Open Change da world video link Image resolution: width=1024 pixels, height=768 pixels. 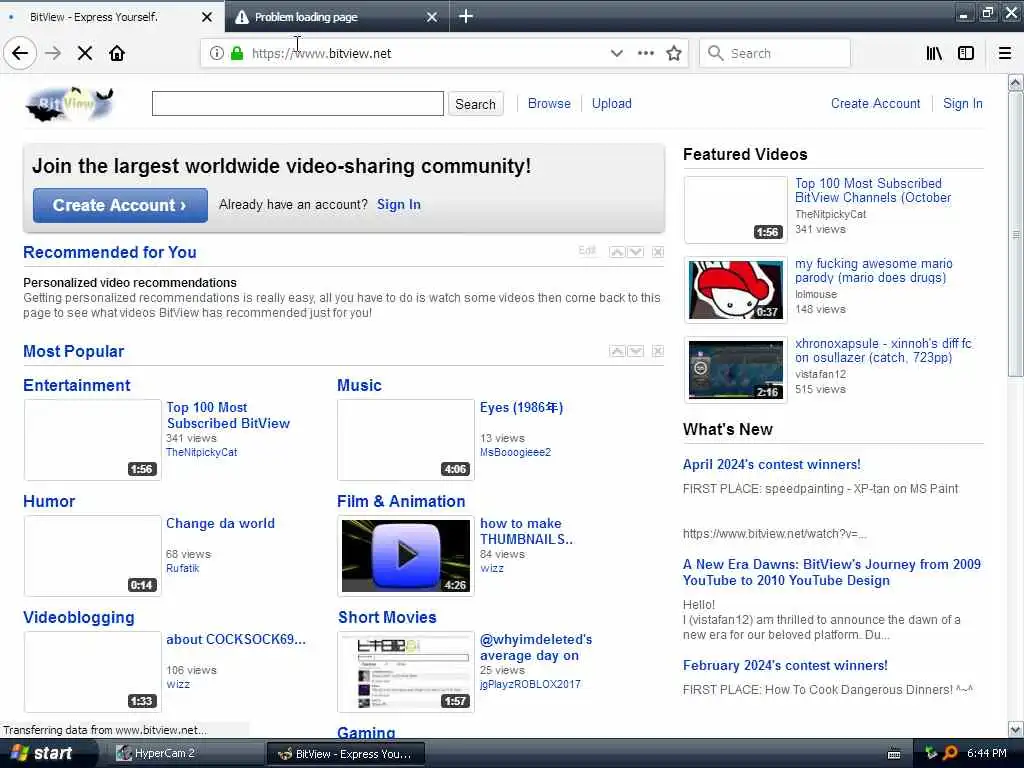tap(220, 523)
